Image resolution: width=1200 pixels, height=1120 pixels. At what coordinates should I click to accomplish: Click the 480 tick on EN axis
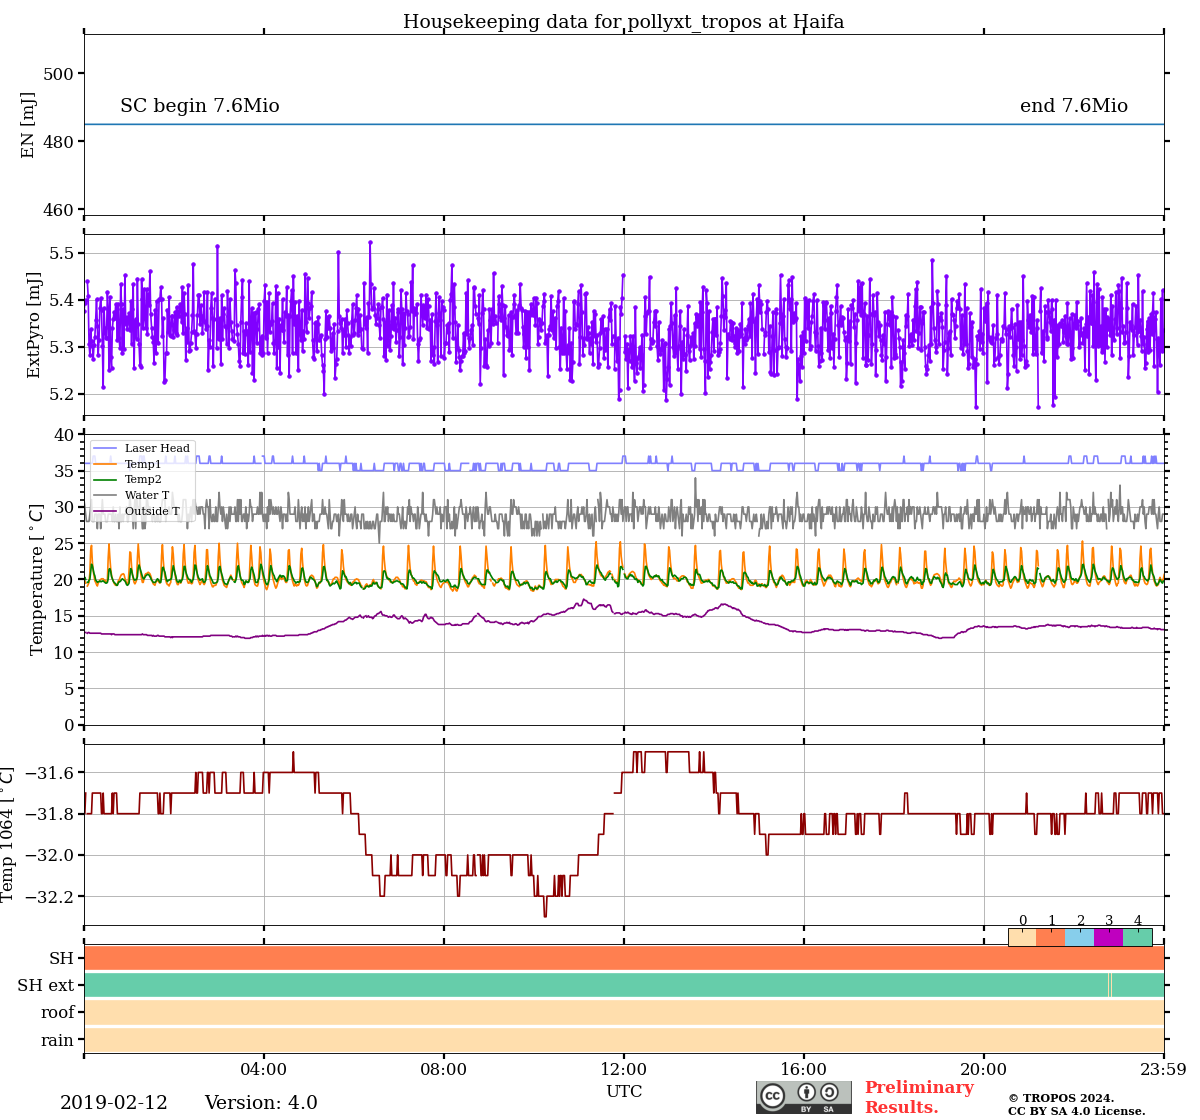coord(59,142)
